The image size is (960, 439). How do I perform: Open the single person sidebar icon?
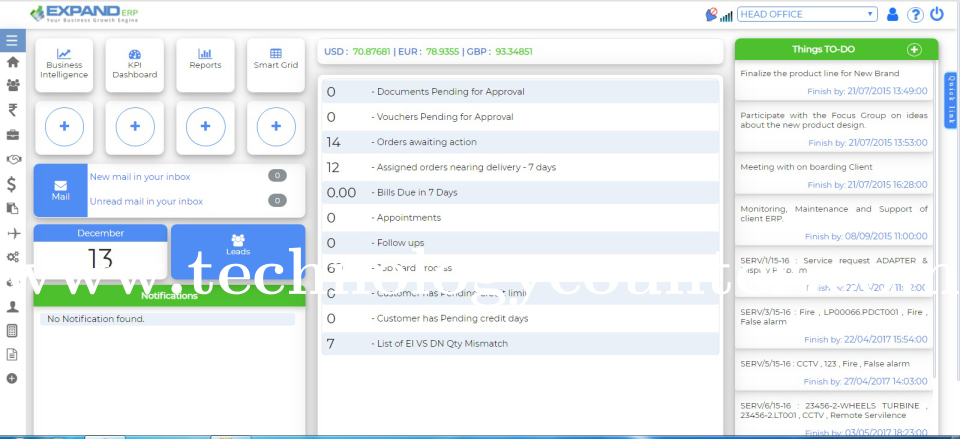click(12, 307)
